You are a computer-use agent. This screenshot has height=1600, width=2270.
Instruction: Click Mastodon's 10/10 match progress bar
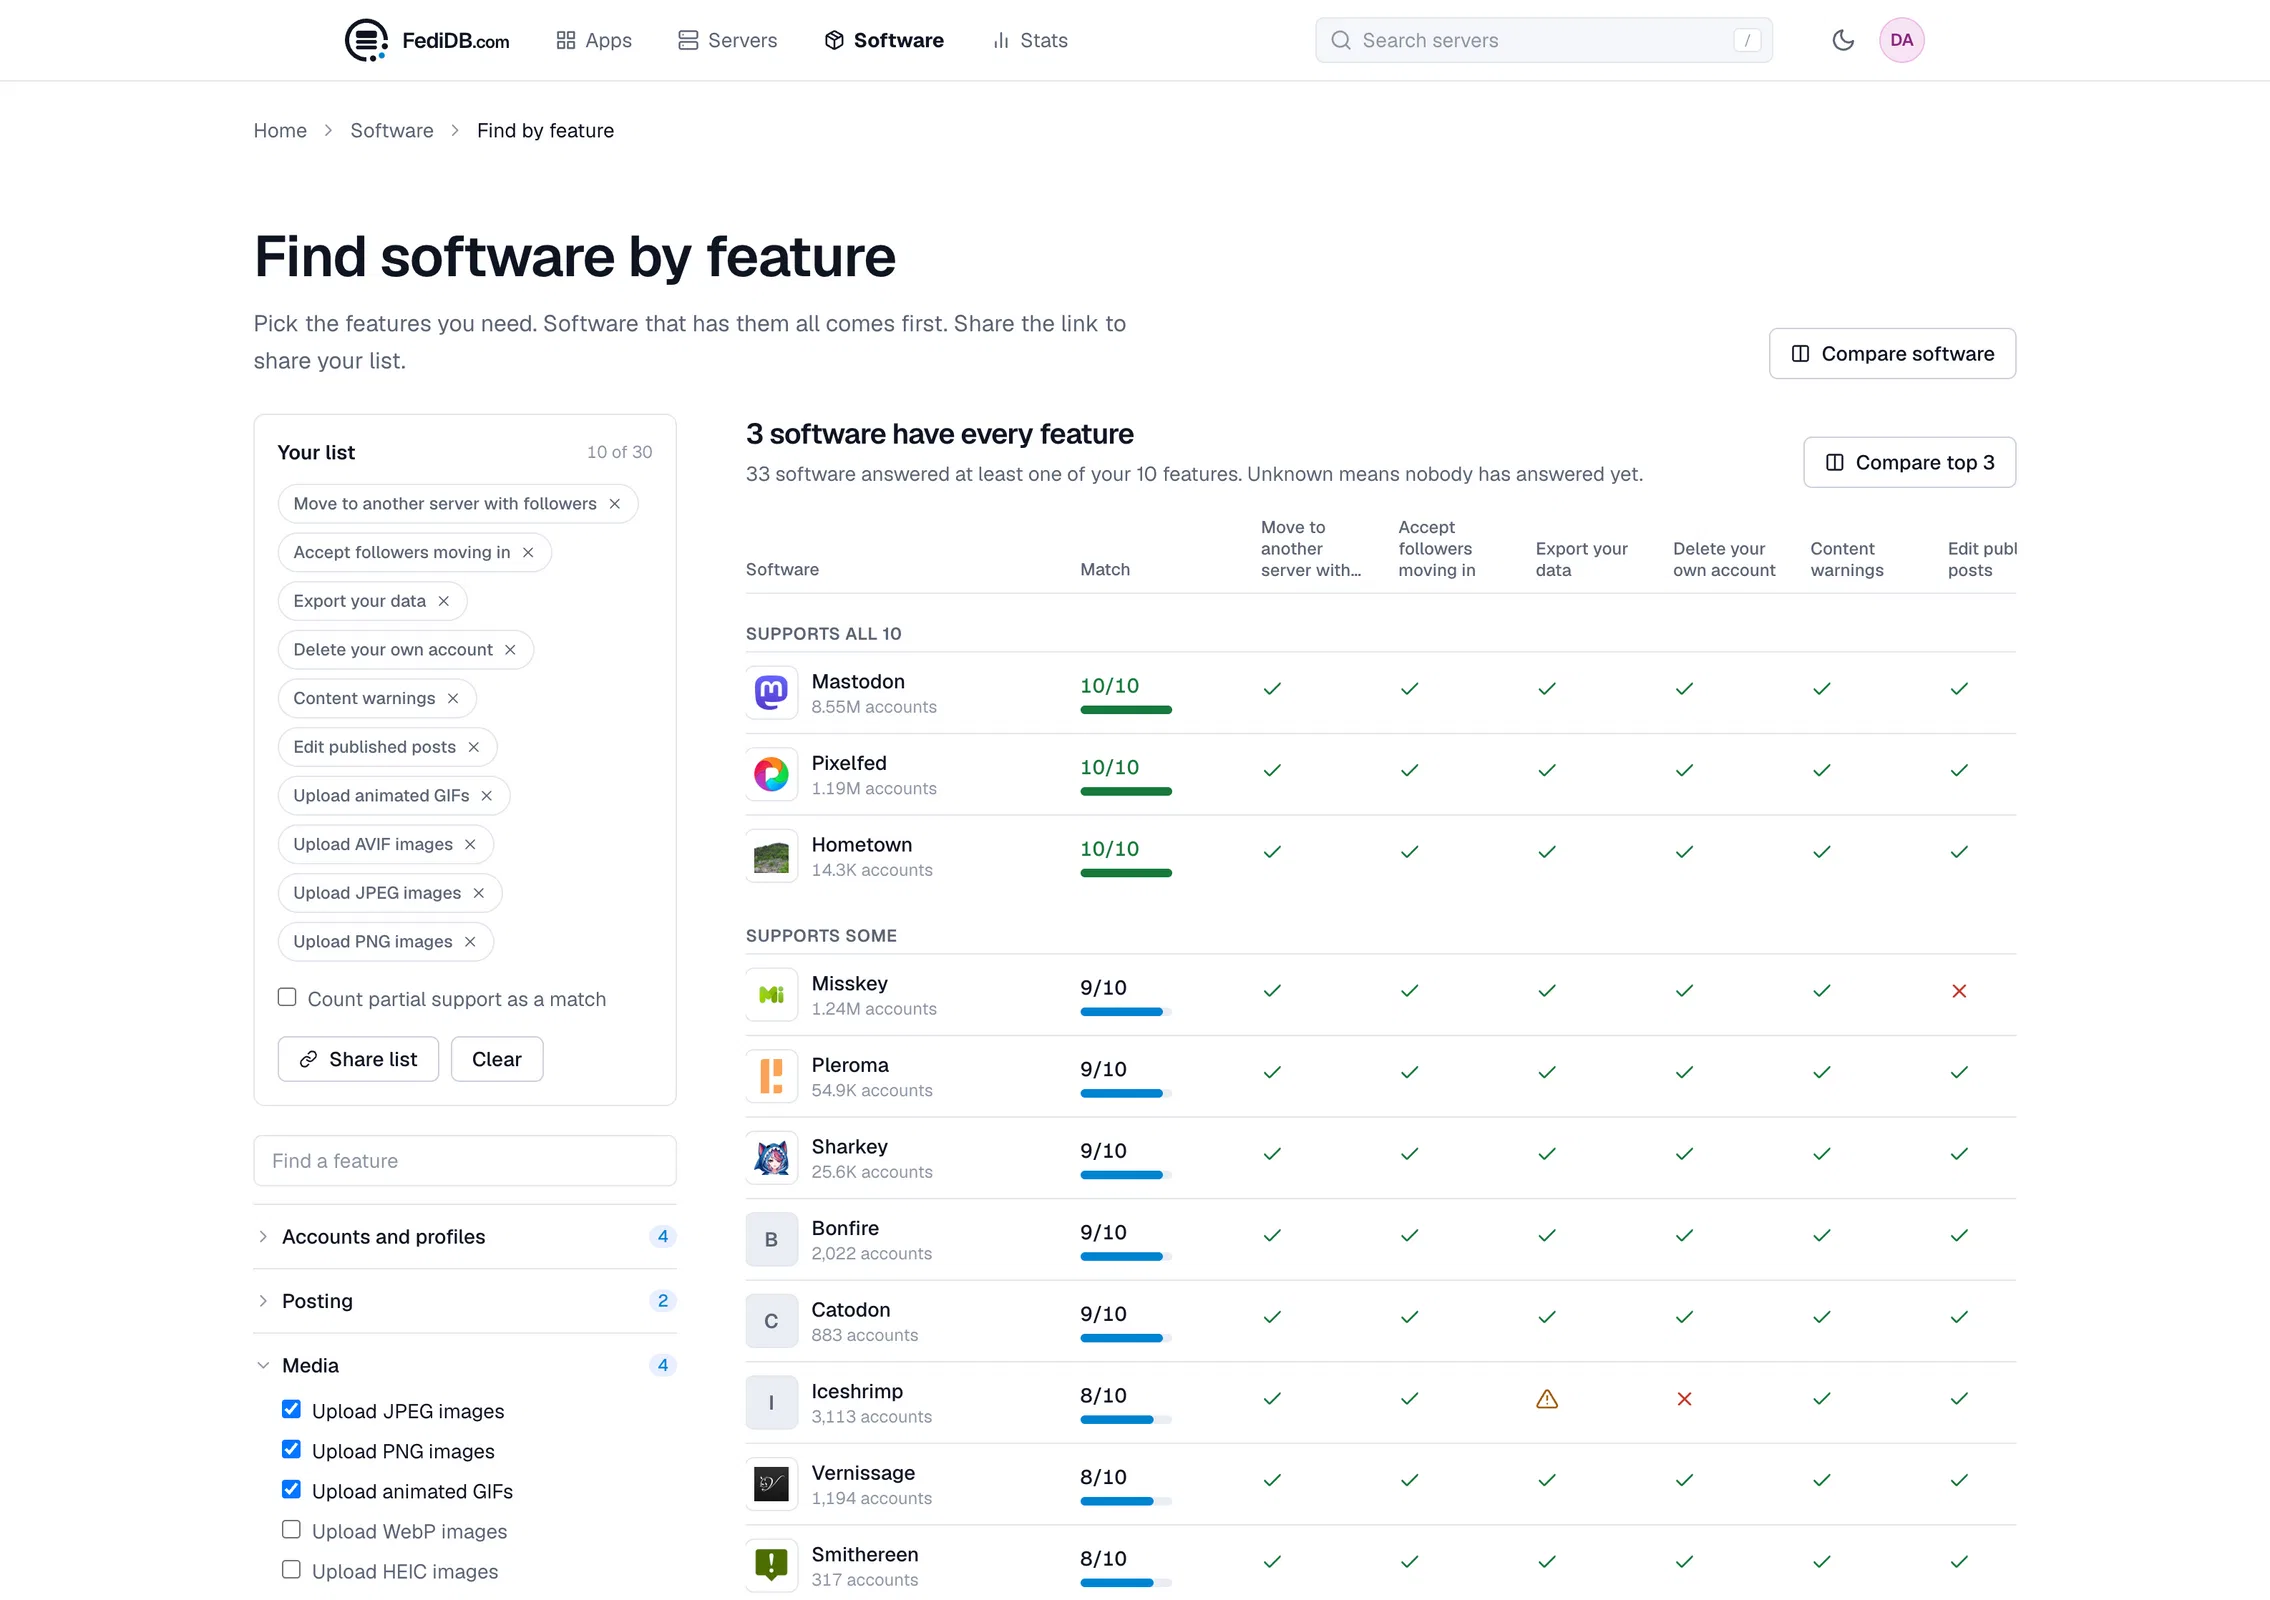pyautogui.click(x=1126, y=710)
